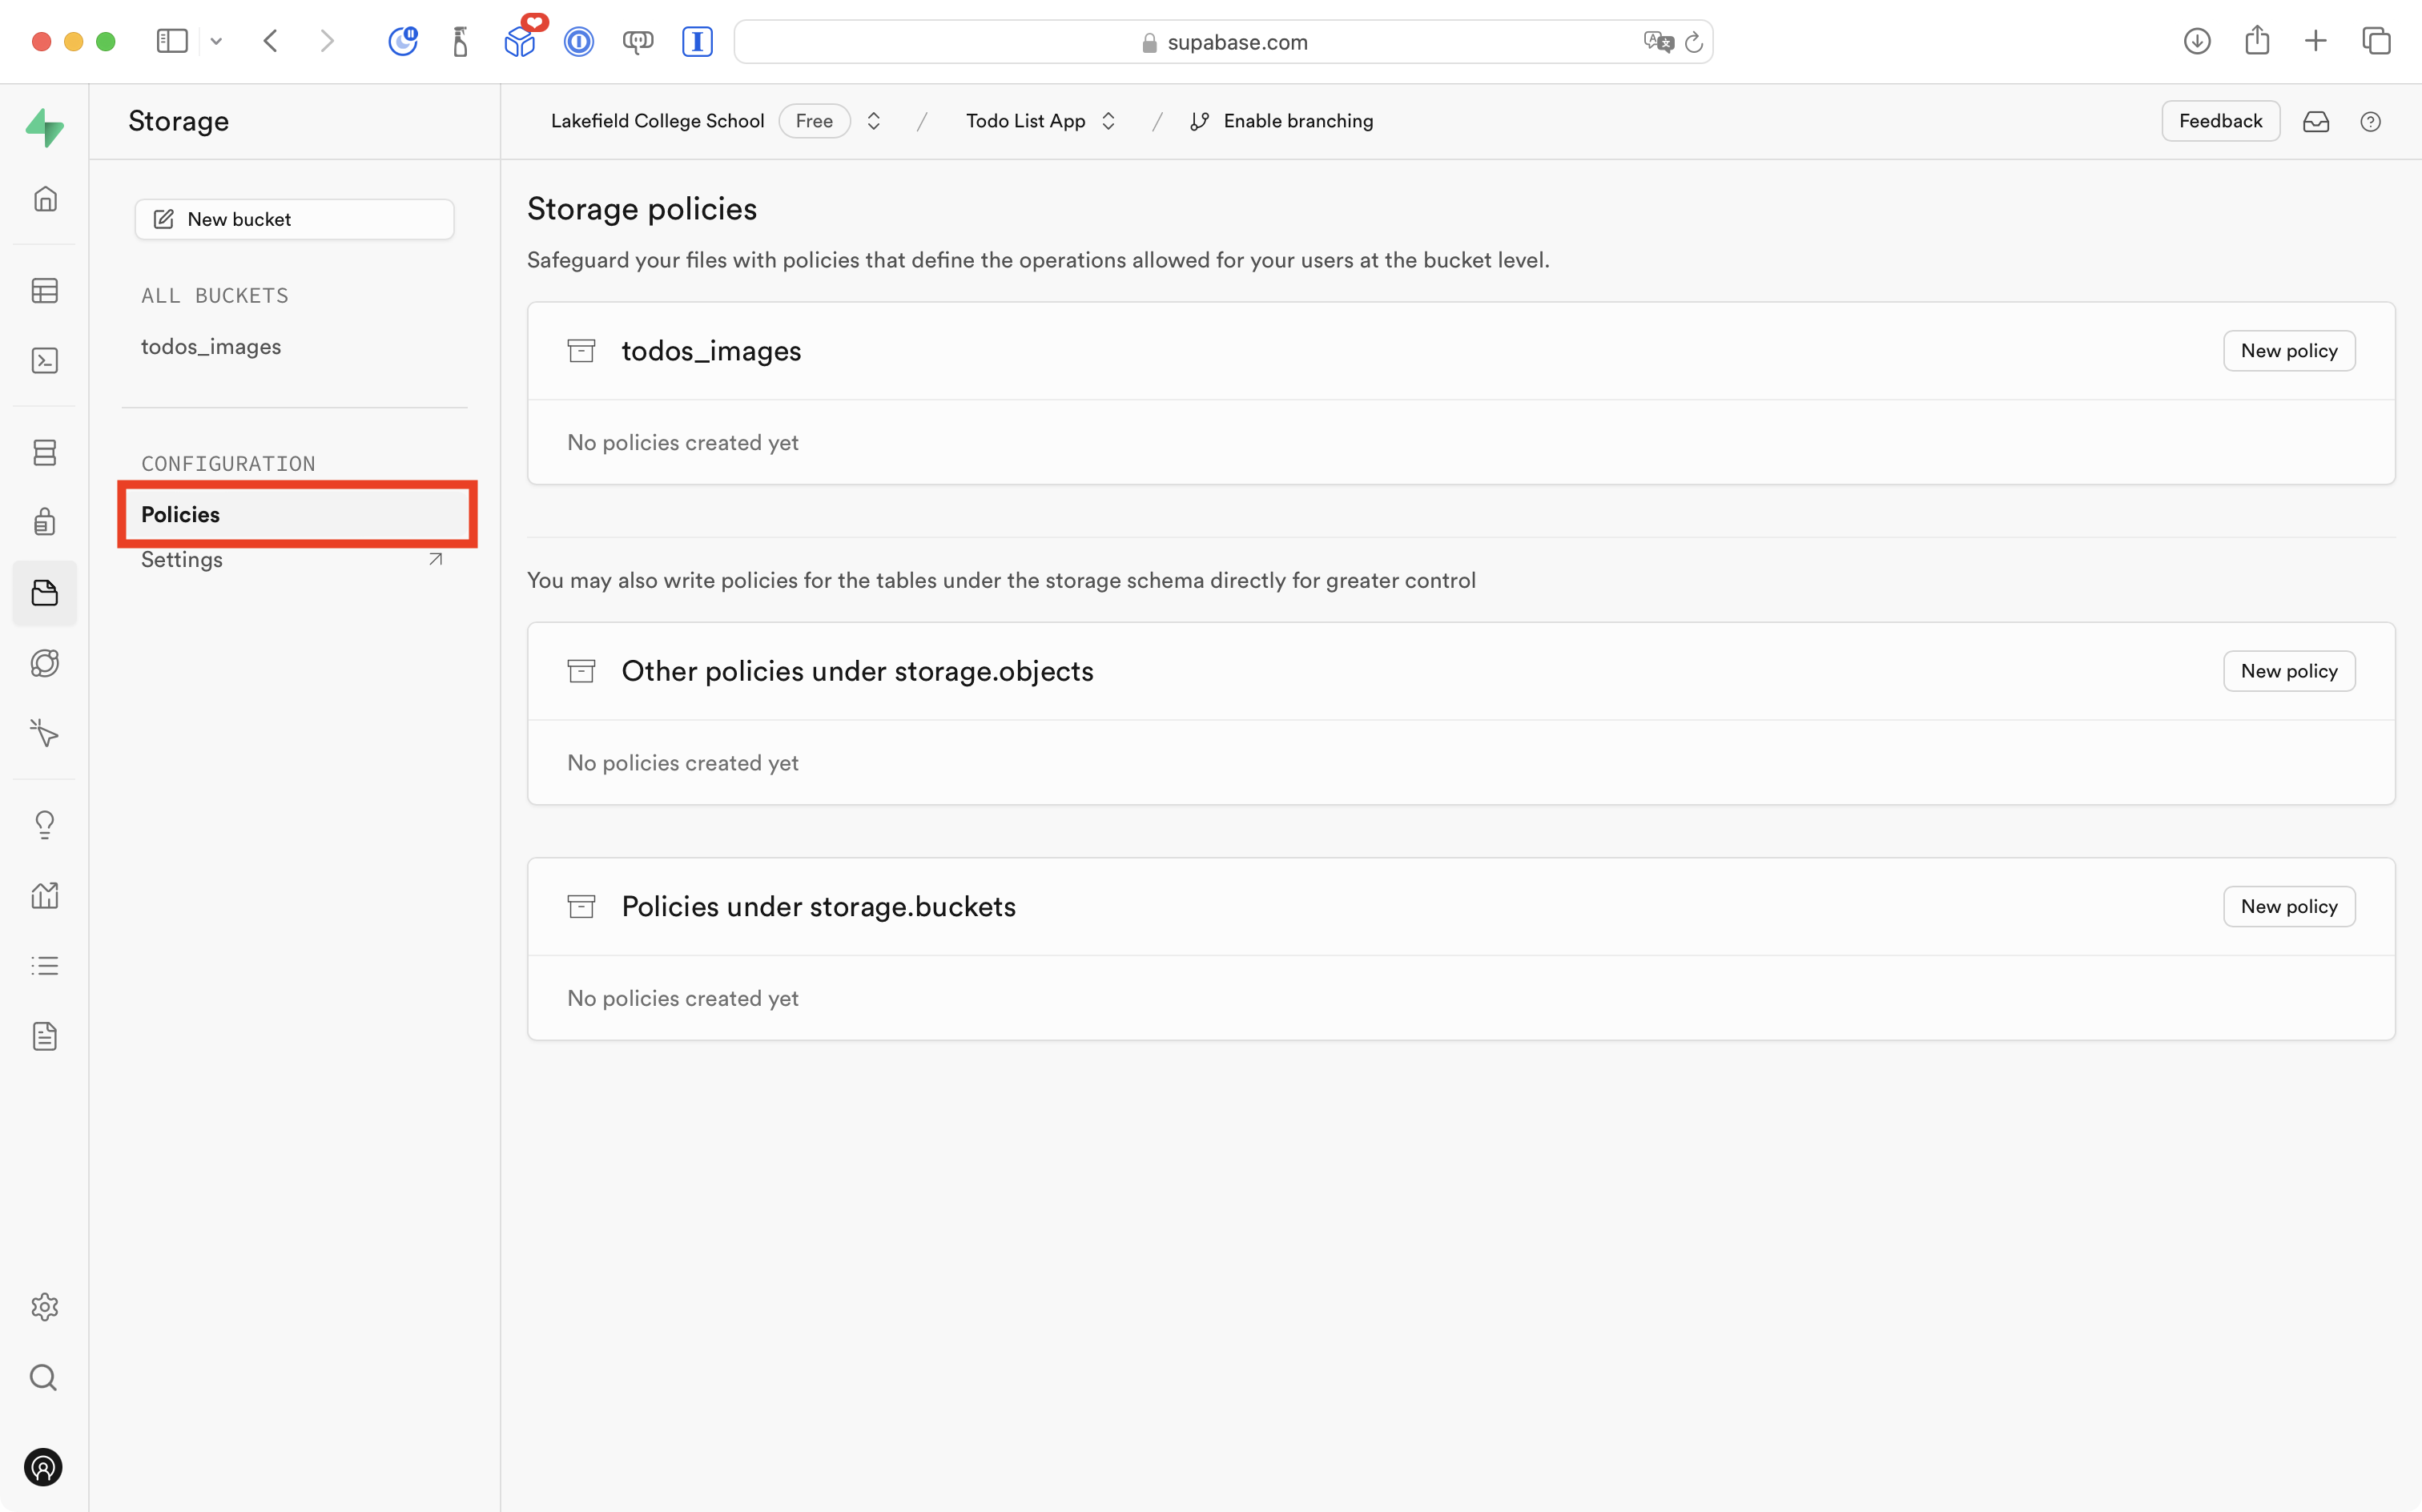This screenshot has width=2422, height=1512.
Task: Open the Database sidebar icon
Action: click(x=45, y=452)
